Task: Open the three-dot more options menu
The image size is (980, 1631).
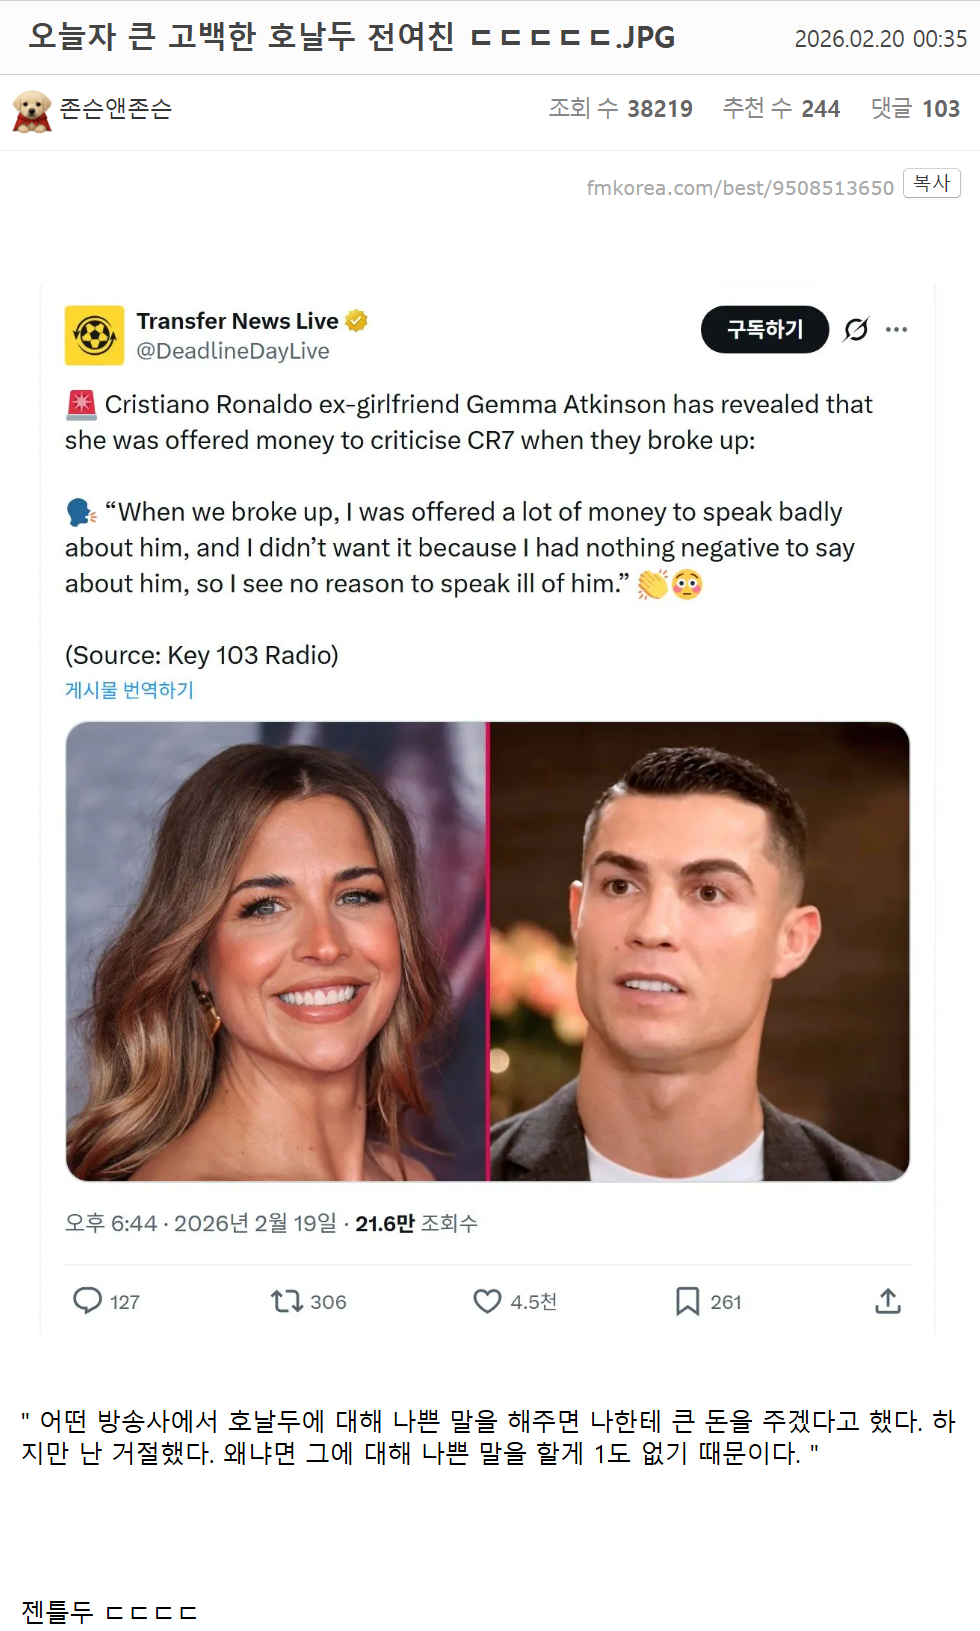Action: click(x=896, y=329)
